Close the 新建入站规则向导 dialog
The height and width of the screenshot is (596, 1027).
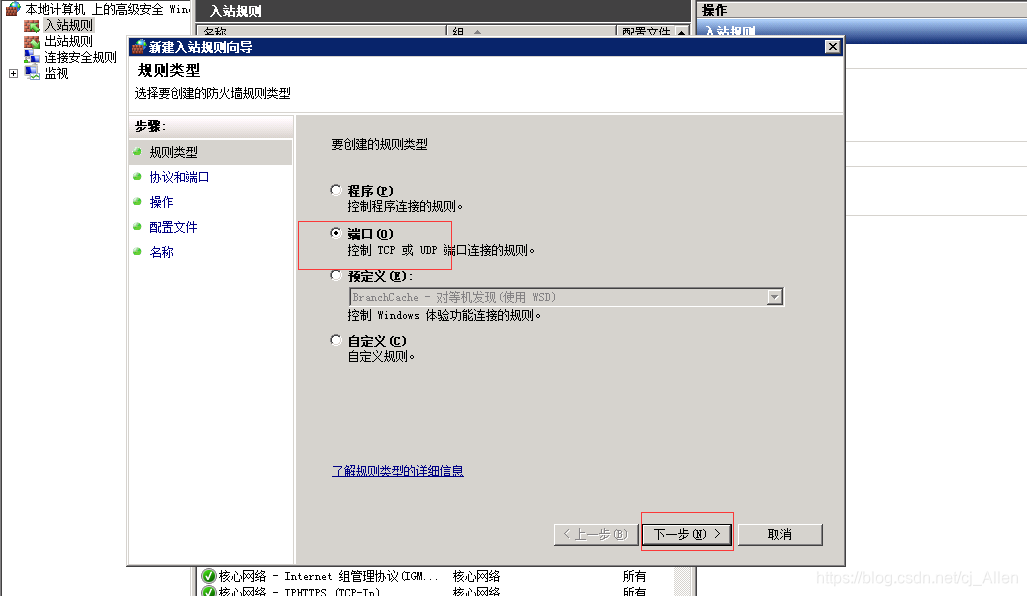(x=832, y=47)
